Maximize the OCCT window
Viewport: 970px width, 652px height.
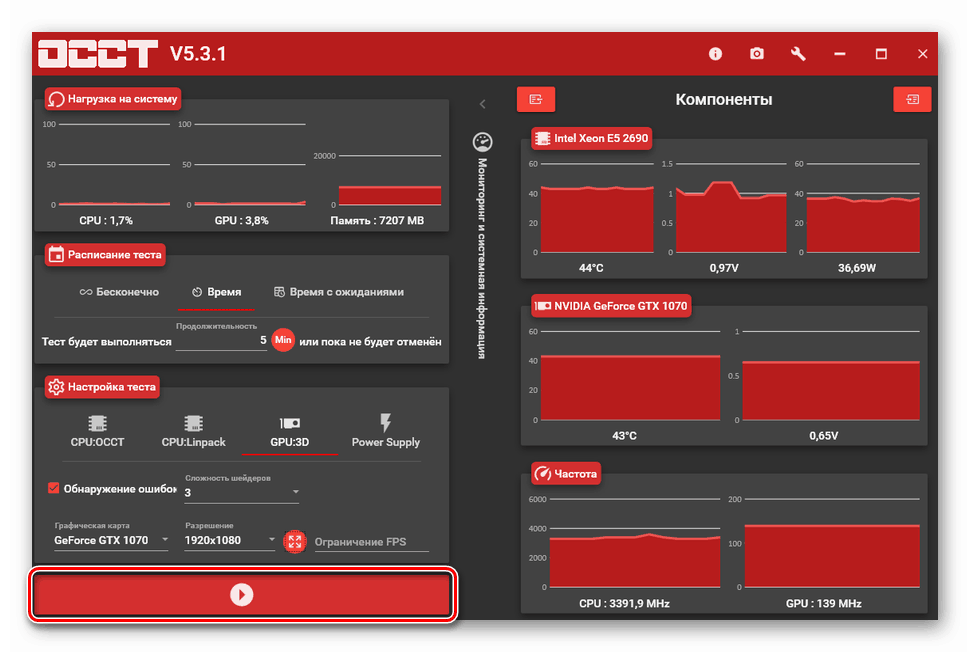tap(881, 54)
